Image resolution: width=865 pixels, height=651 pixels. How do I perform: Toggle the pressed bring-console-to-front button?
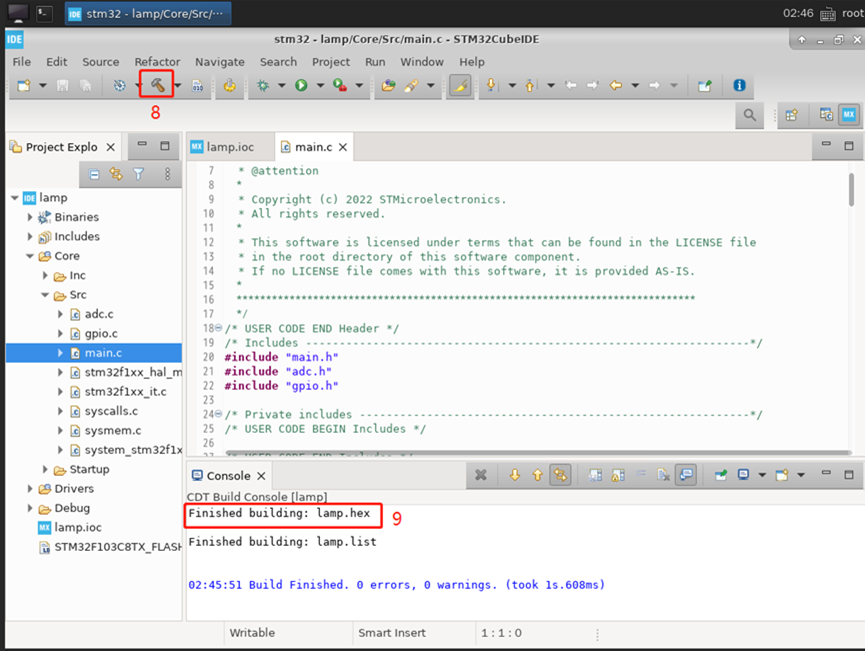click(686, 475)
